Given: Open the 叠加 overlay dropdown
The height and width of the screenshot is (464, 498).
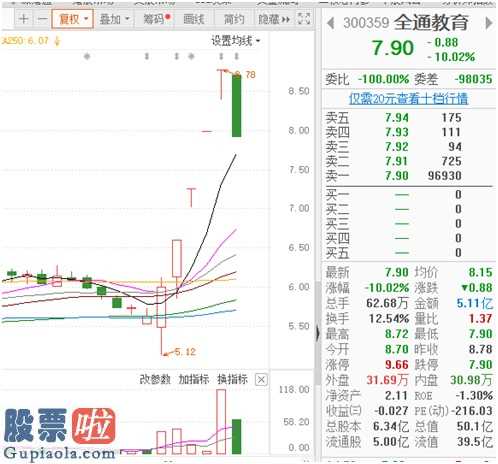Looking at the screenshot, I should tap(114, 19).
